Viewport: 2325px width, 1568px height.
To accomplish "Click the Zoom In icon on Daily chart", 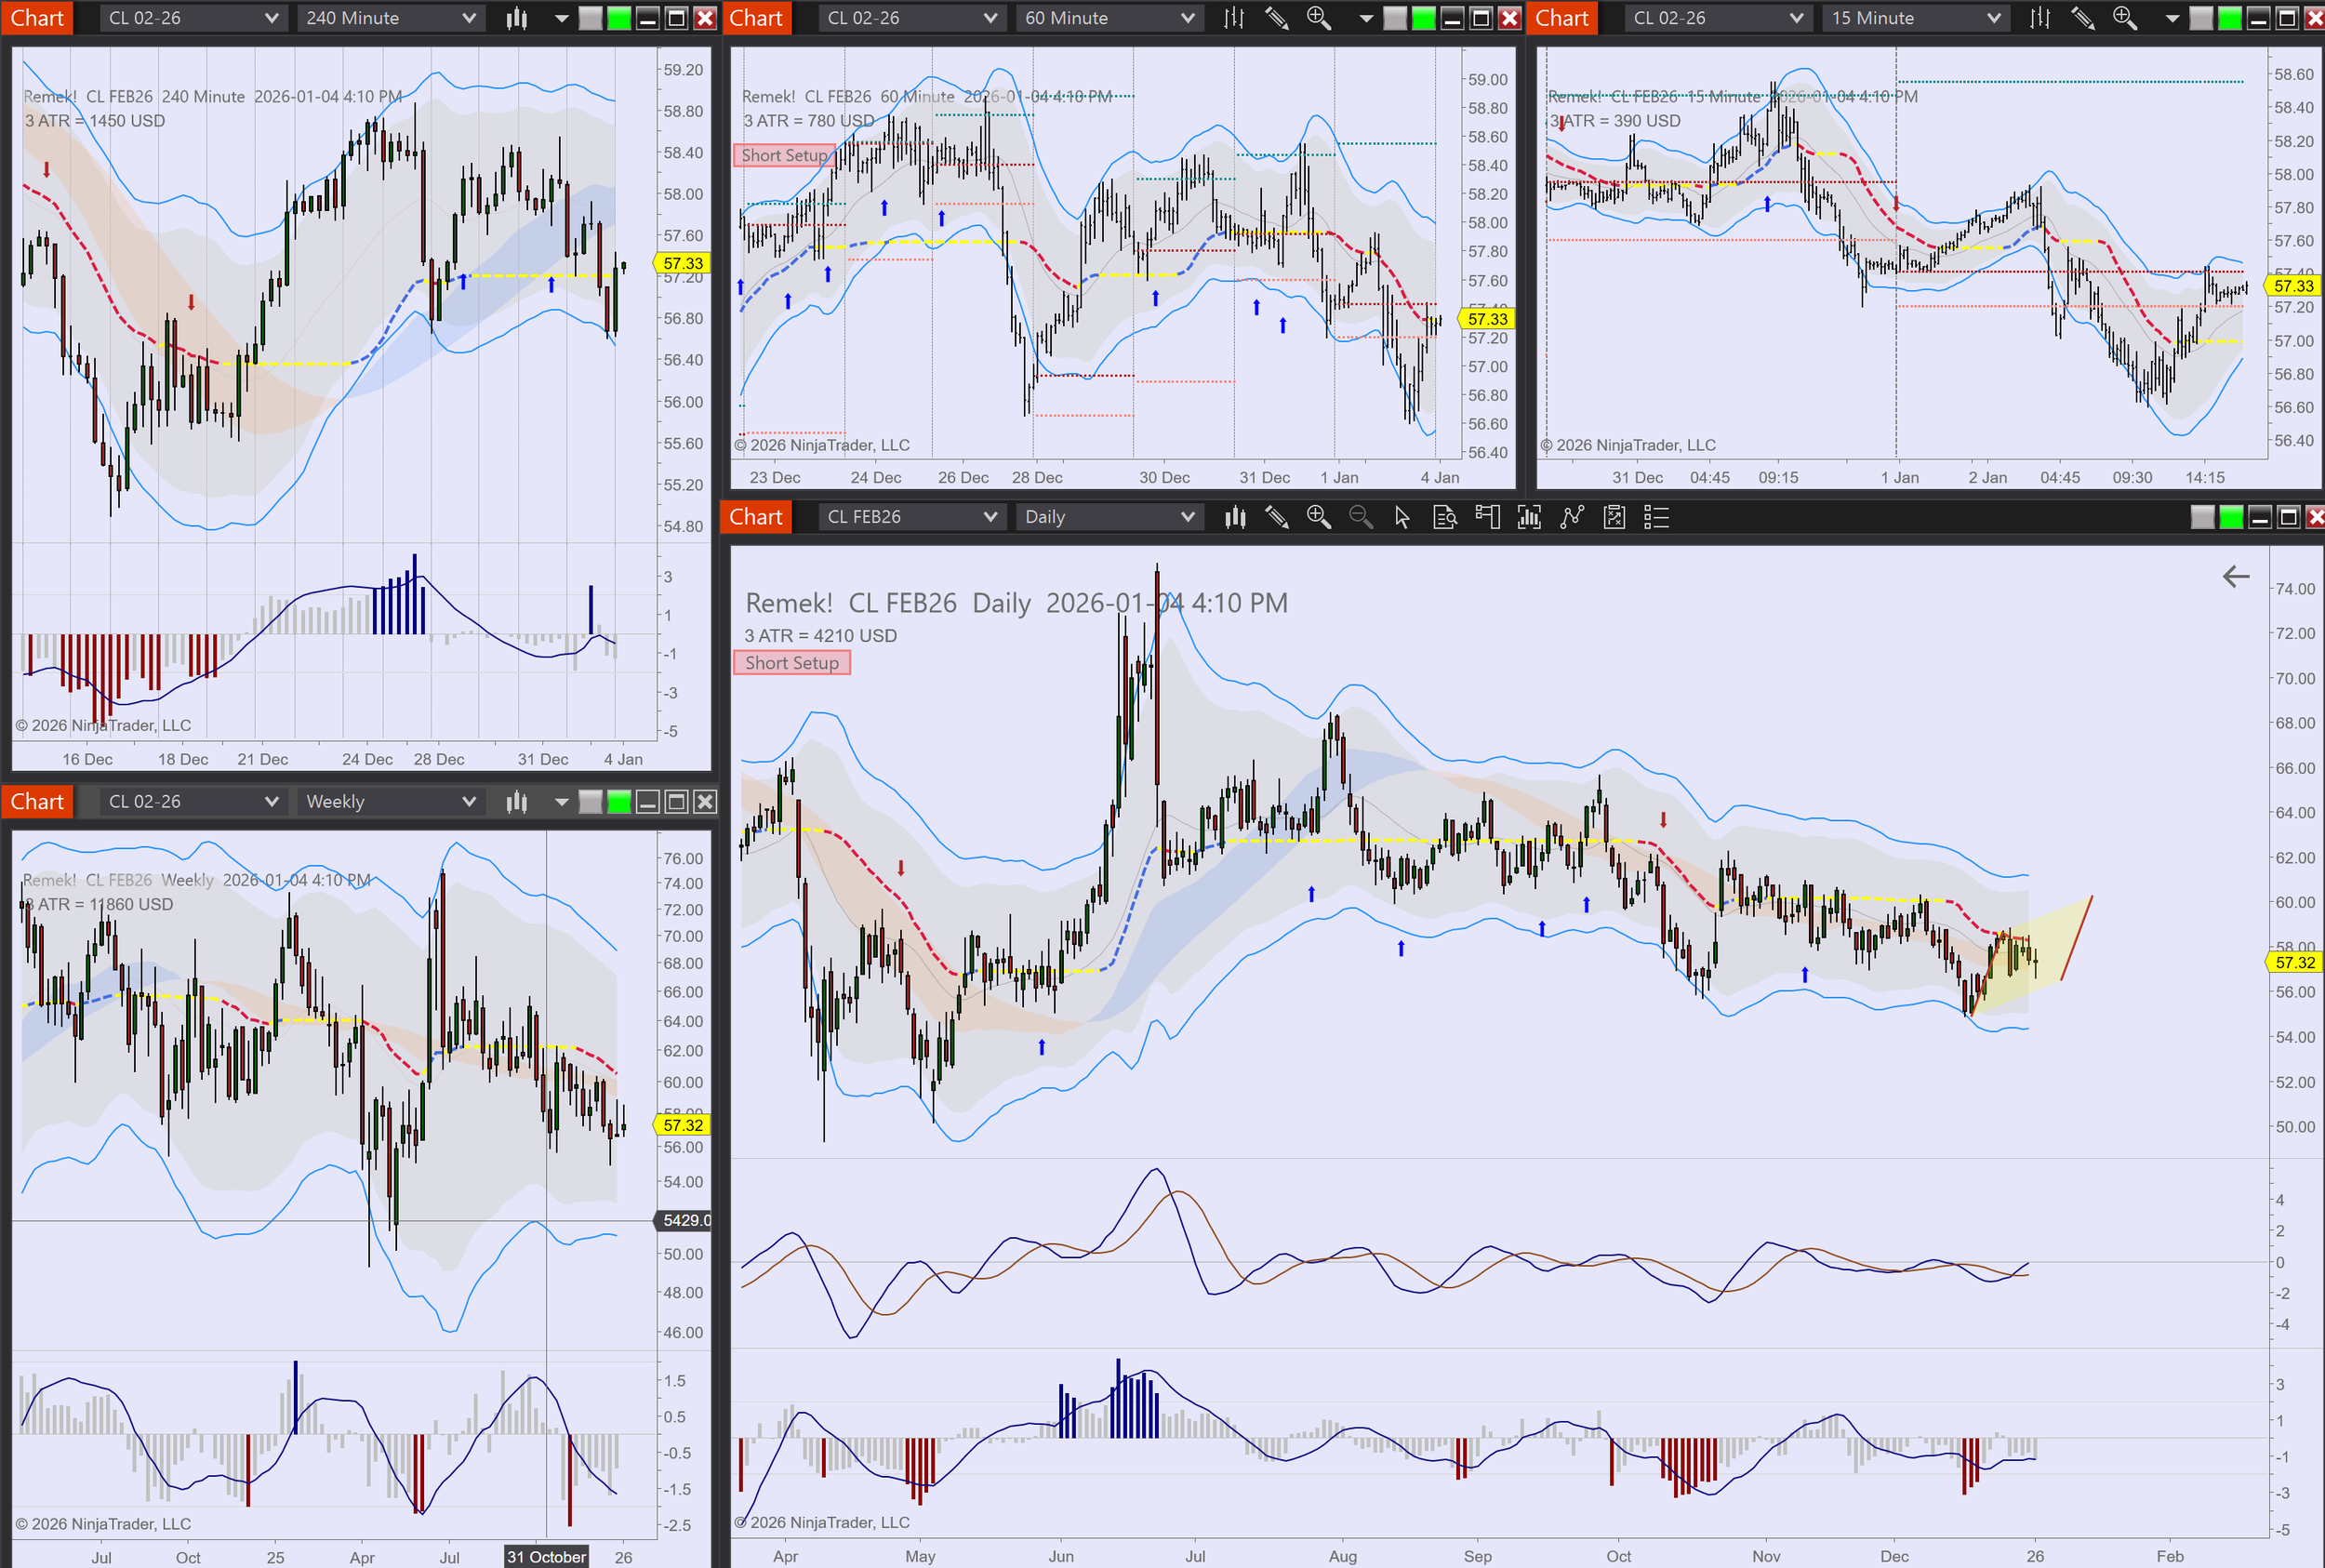I will point(1318,517).
